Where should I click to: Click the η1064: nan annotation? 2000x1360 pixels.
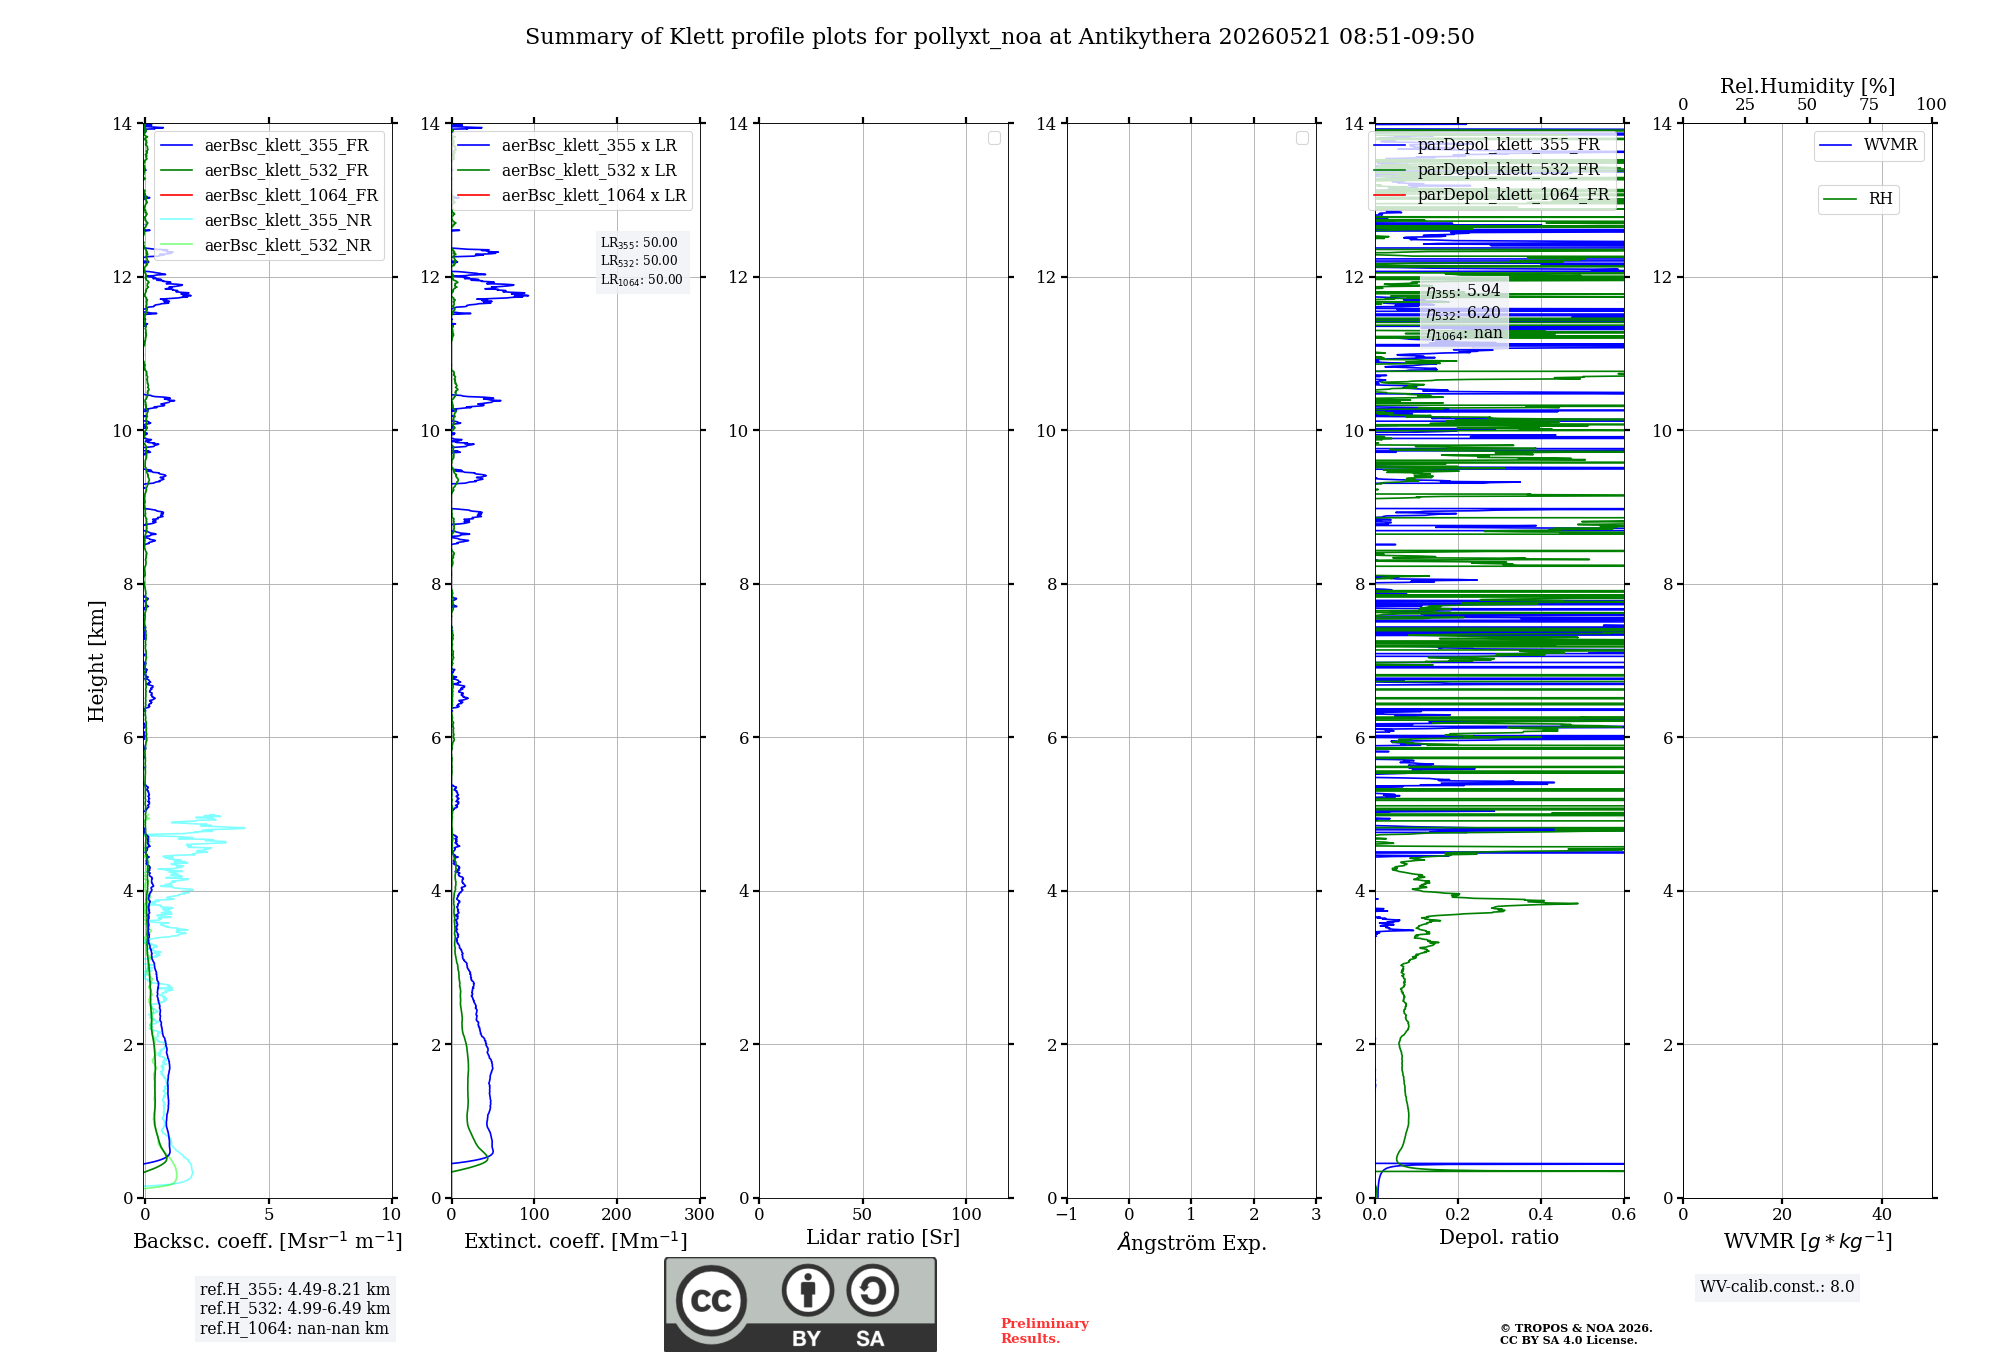click(x=1464, y=334)
